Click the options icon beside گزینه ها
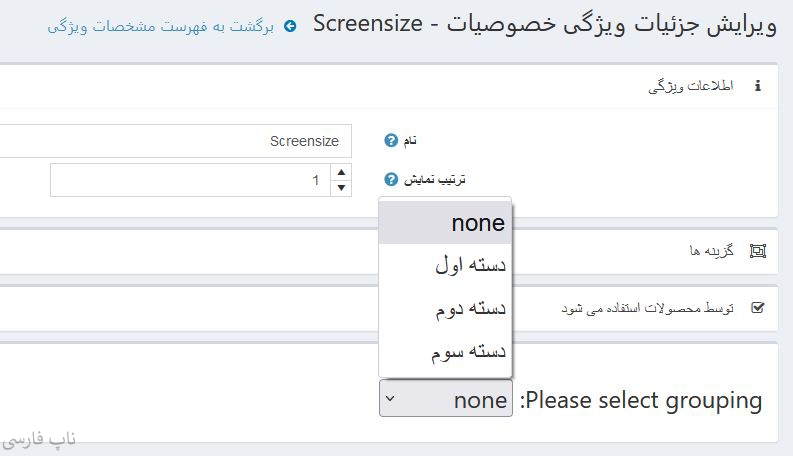793x456 pixels. (x=757, y=251)
